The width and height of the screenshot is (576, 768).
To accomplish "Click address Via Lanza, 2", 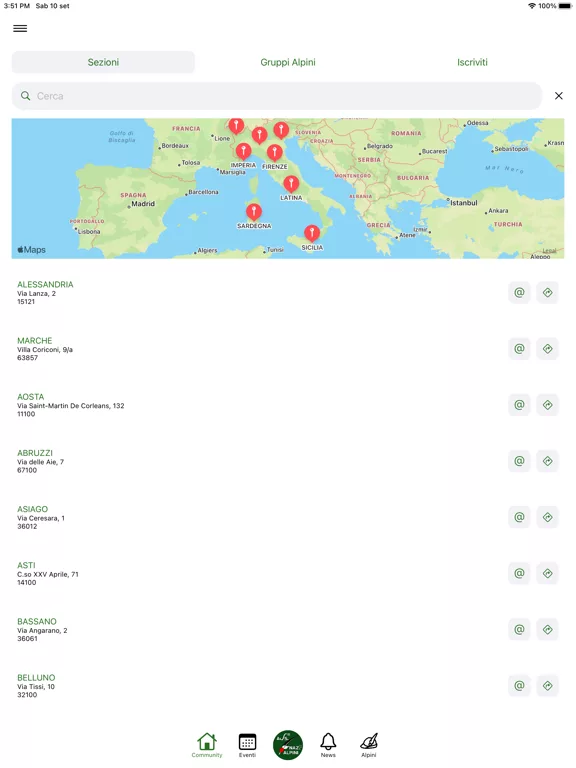I will [x=36, y=293].
